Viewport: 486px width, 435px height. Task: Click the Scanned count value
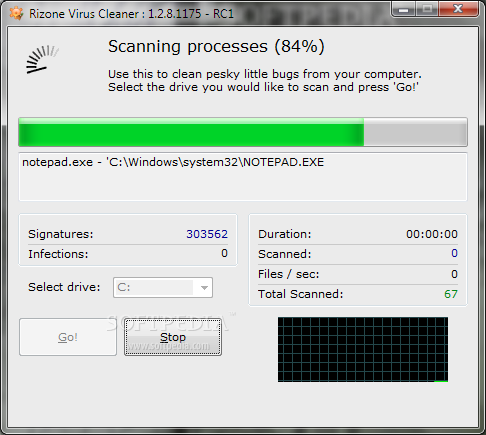[454, 253]
